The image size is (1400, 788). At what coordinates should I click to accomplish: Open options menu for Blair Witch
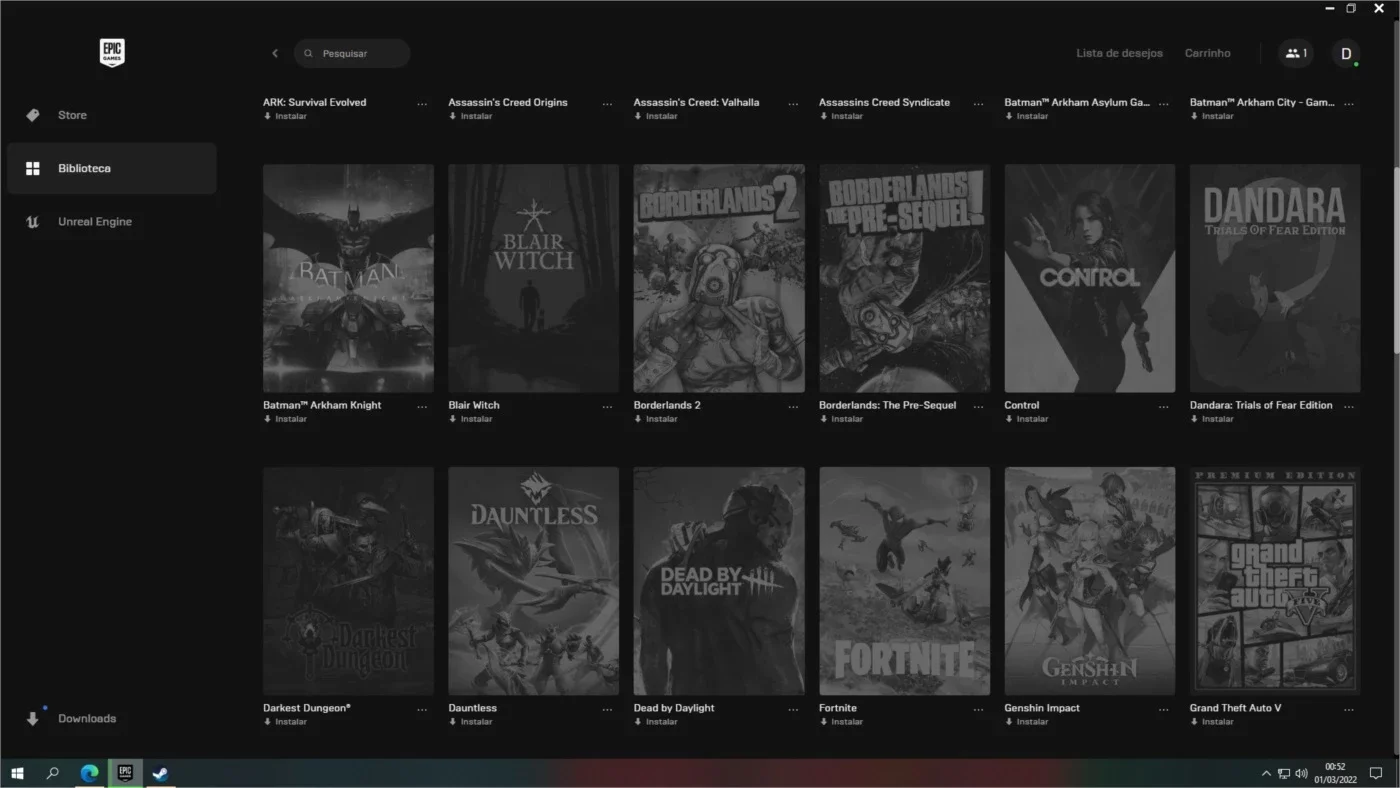pyautogui.click(x=607, y=406)
